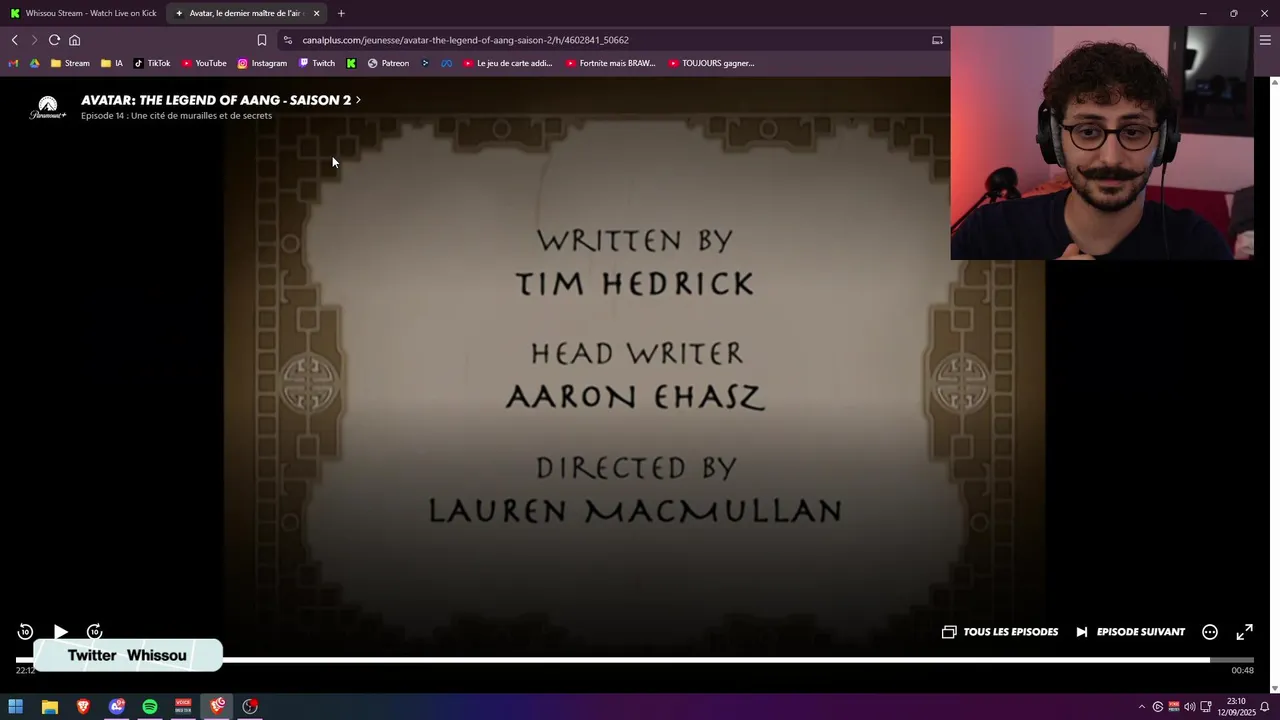Open Brave browser from the taskbar
1280x720 pixels.
pyautogui.click(x=83, y=707)
